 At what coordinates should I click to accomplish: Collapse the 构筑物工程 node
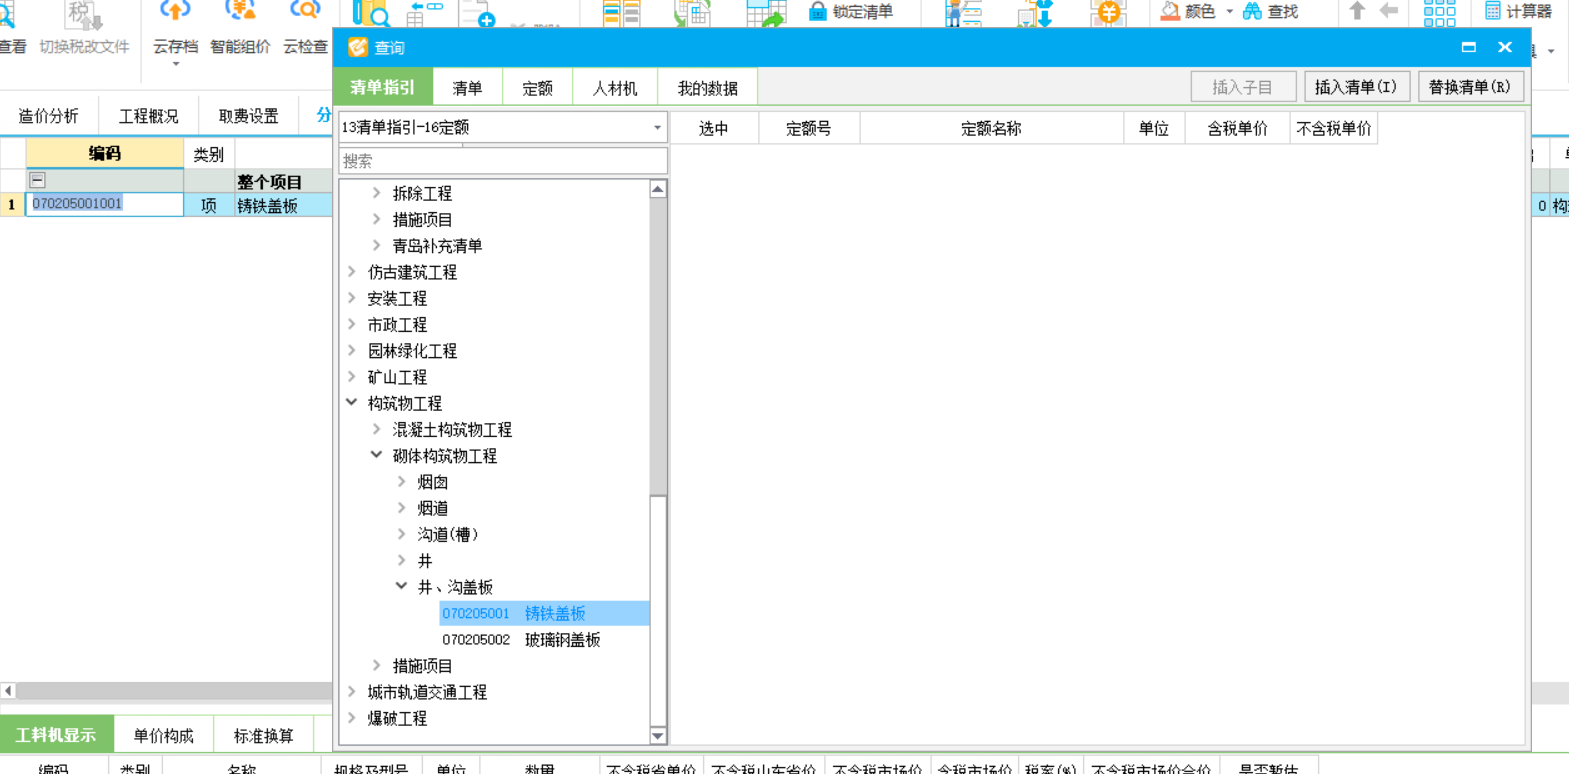(x=352, y=402)
